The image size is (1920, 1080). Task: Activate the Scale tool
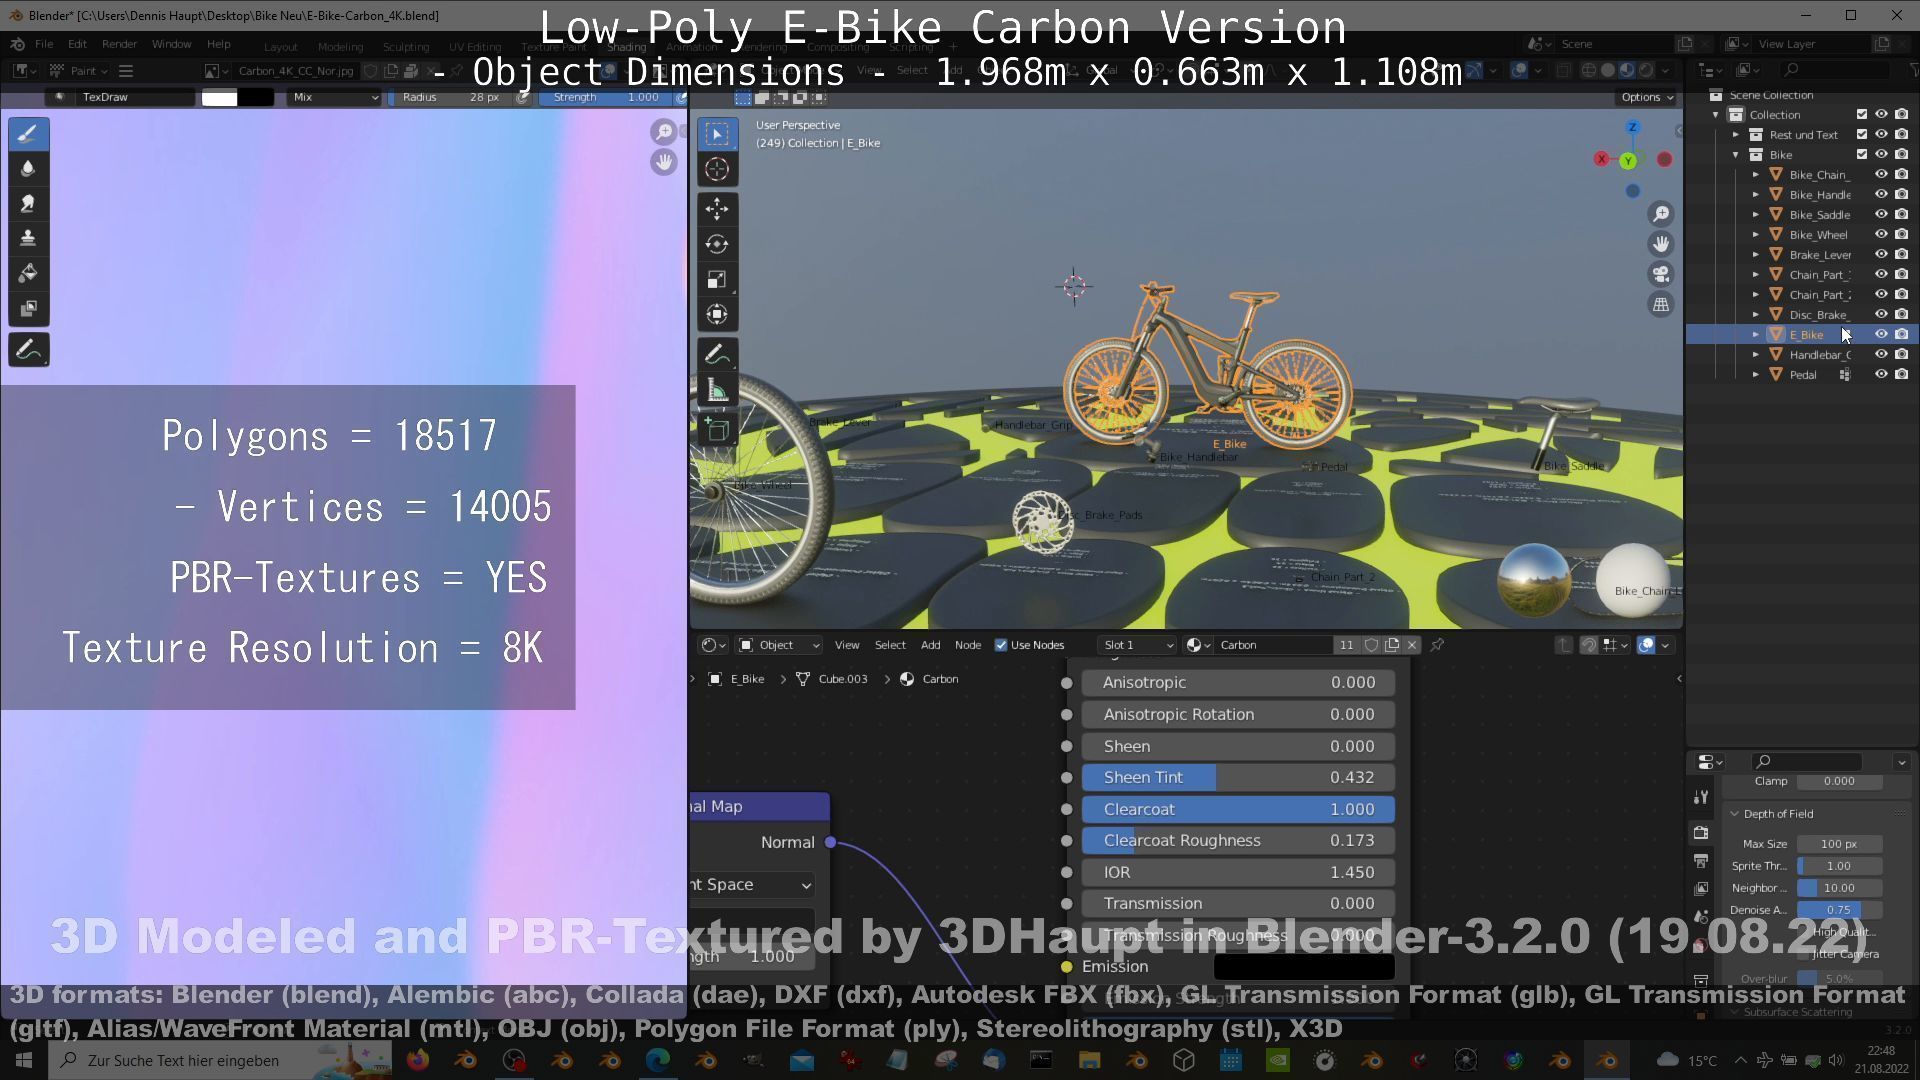[717, 279]
